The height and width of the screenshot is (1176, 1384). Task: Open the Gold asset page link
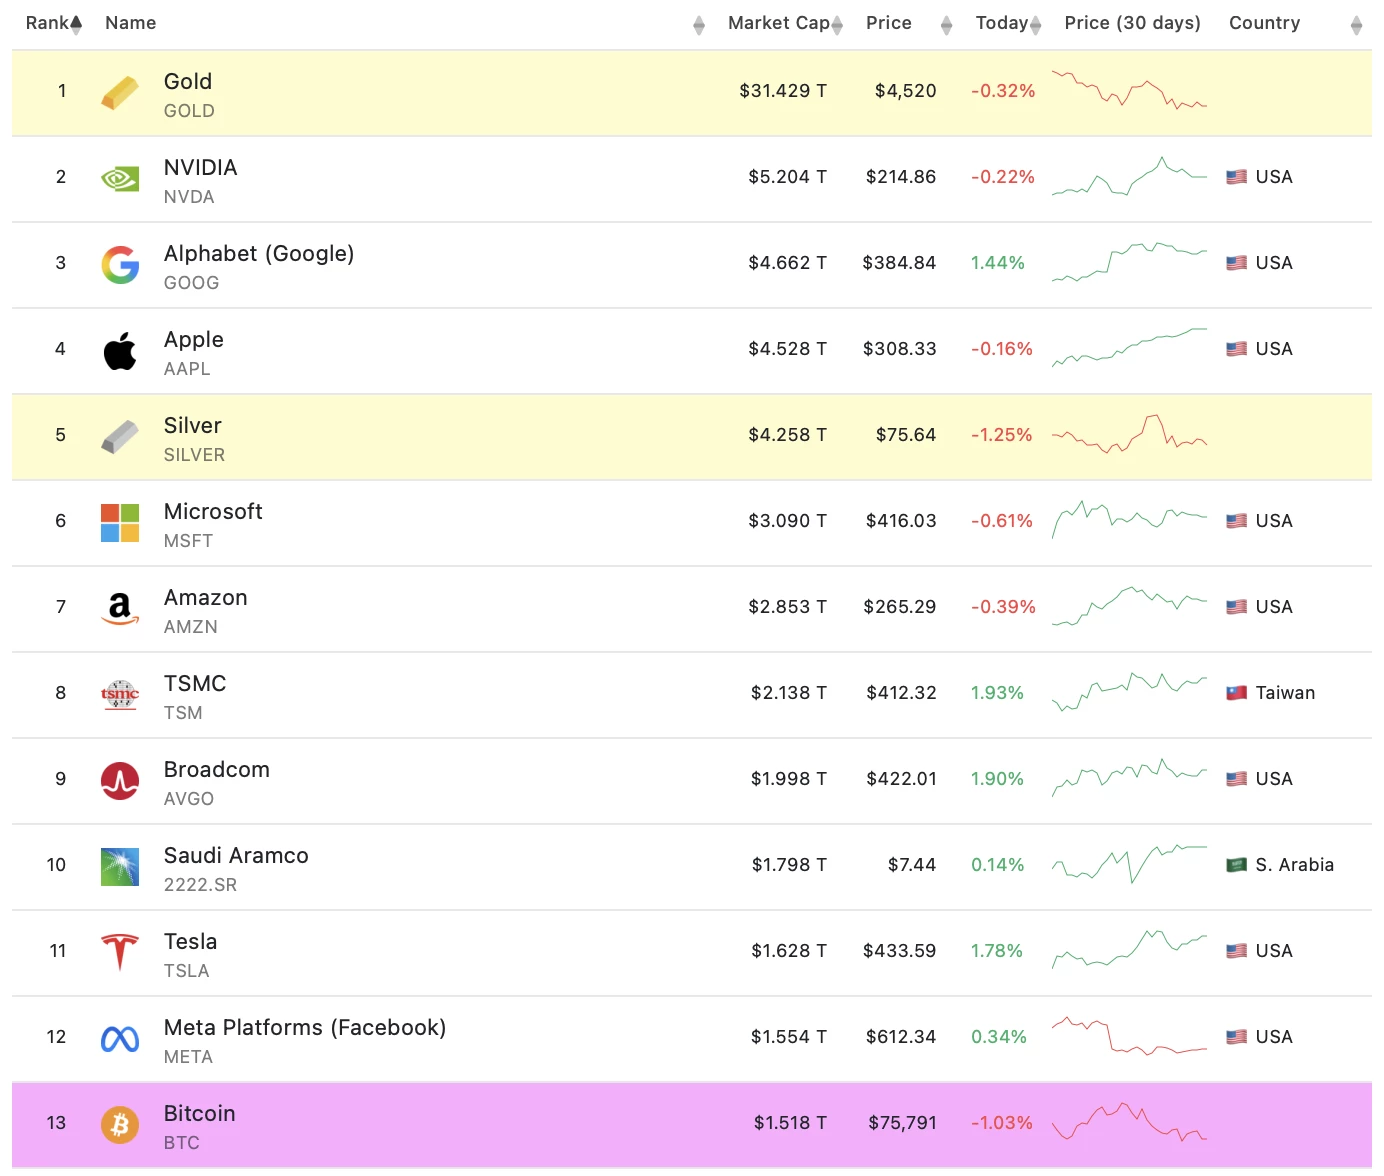pyautogui.click(x=188, y=82)
